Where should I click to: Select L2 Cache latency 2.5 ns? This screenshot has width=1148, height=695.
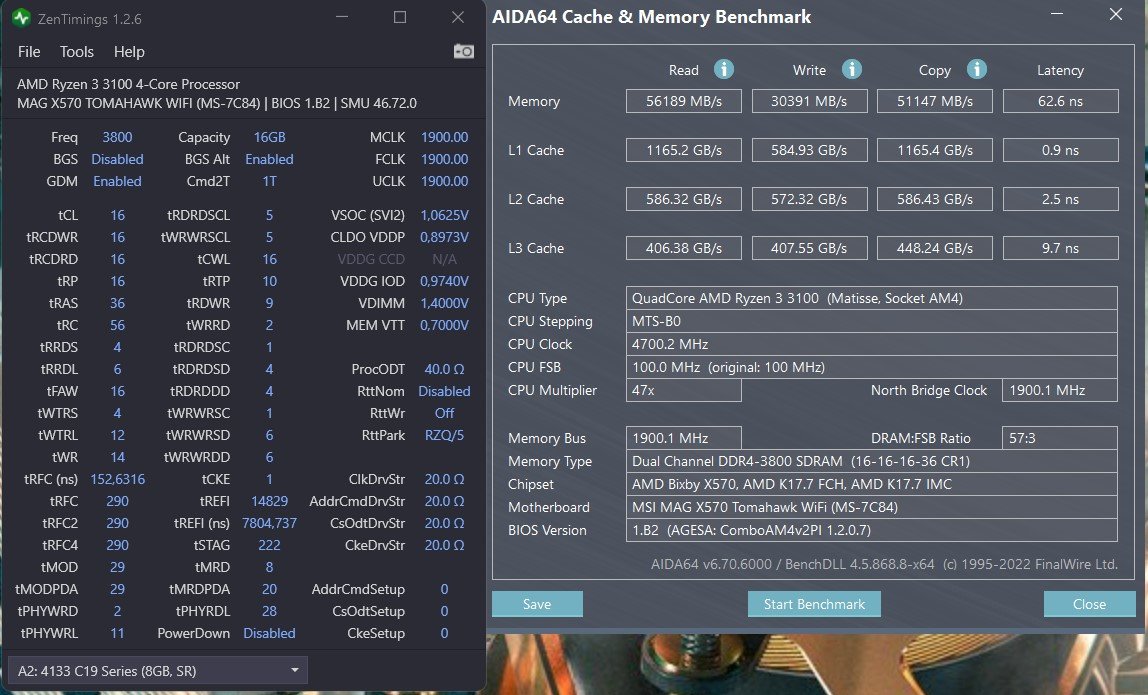1060,199
